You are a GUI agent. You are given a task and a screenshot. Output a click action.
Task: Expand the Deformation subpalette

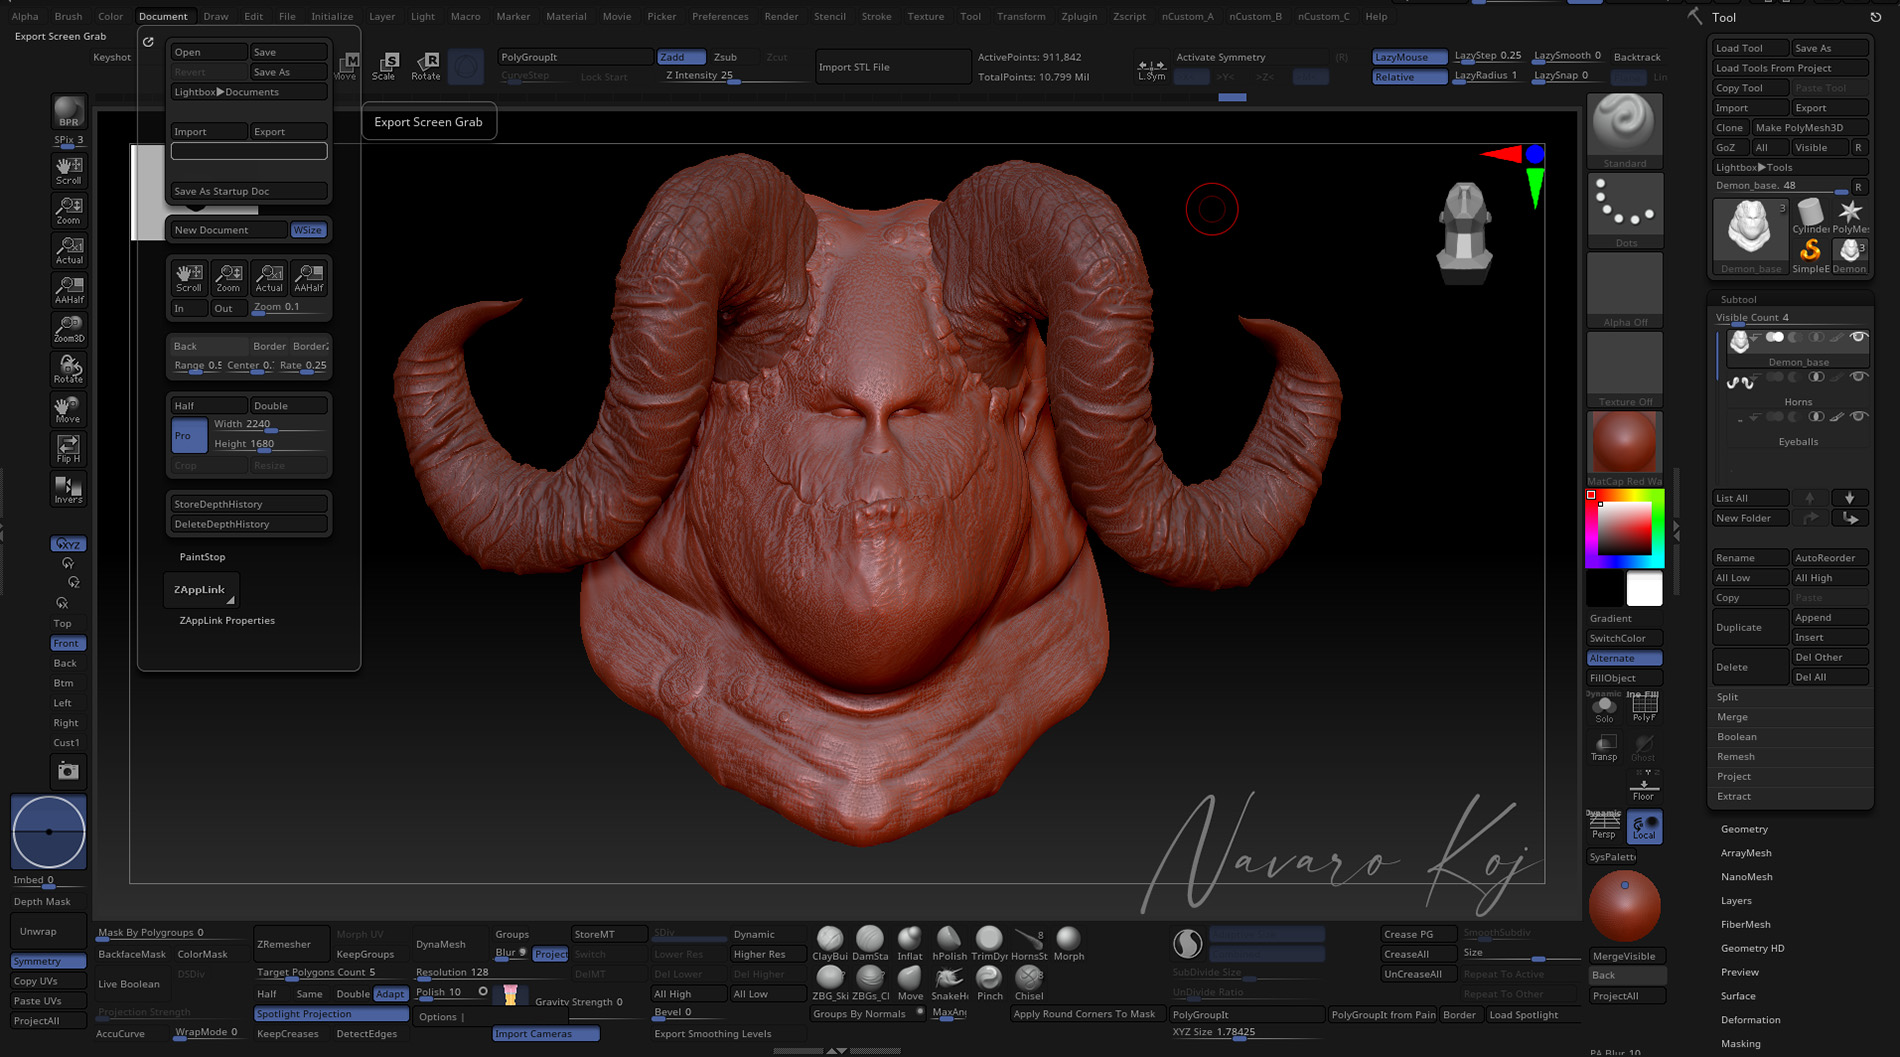(1750, 1020)
